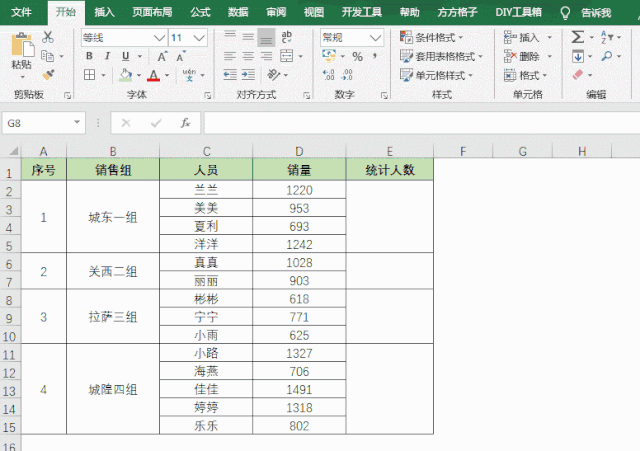640x451 pixels.
Task: Apply percent style format
Action: tap(358, 56)
